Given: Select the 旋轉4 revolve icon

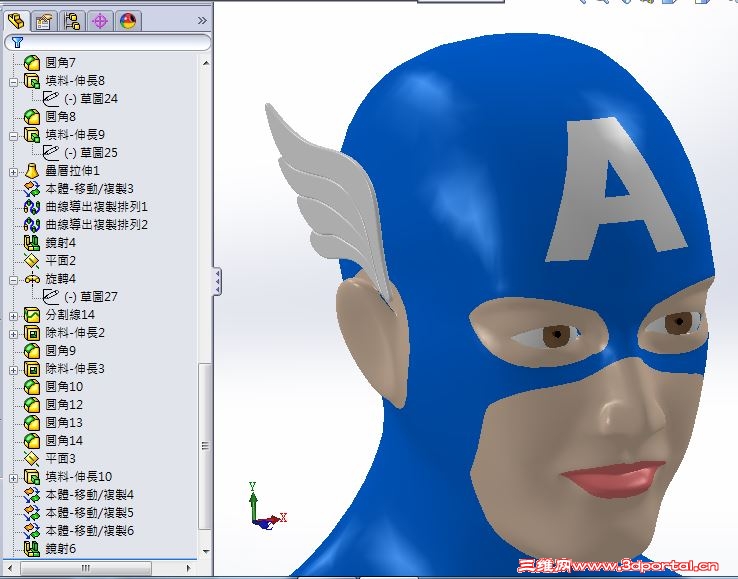Looking at the screenshot, I should (32, 279).
